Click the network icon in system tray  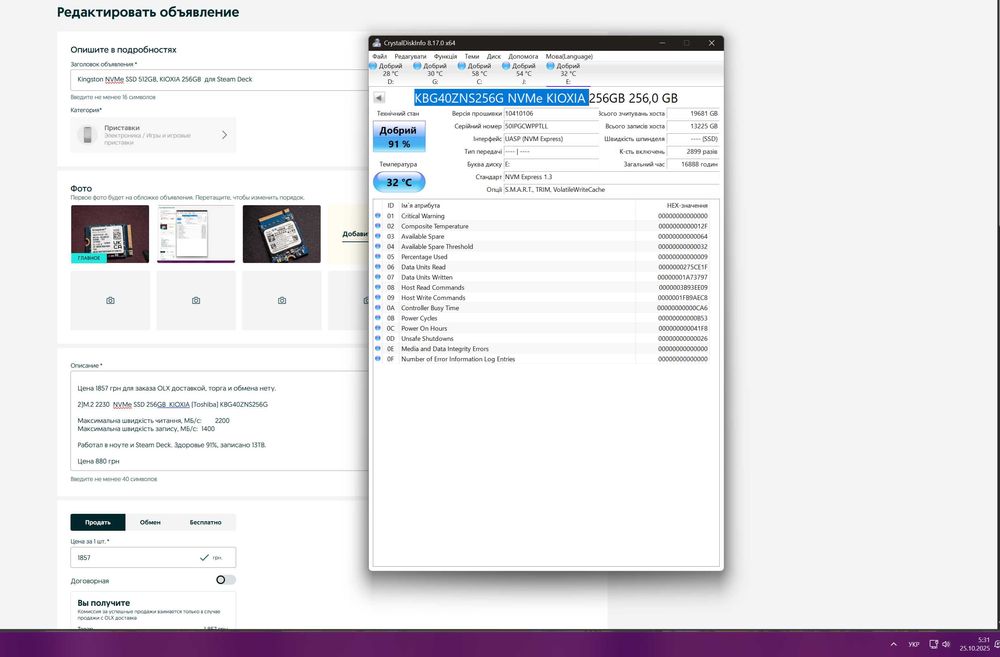tap(934, 644)
